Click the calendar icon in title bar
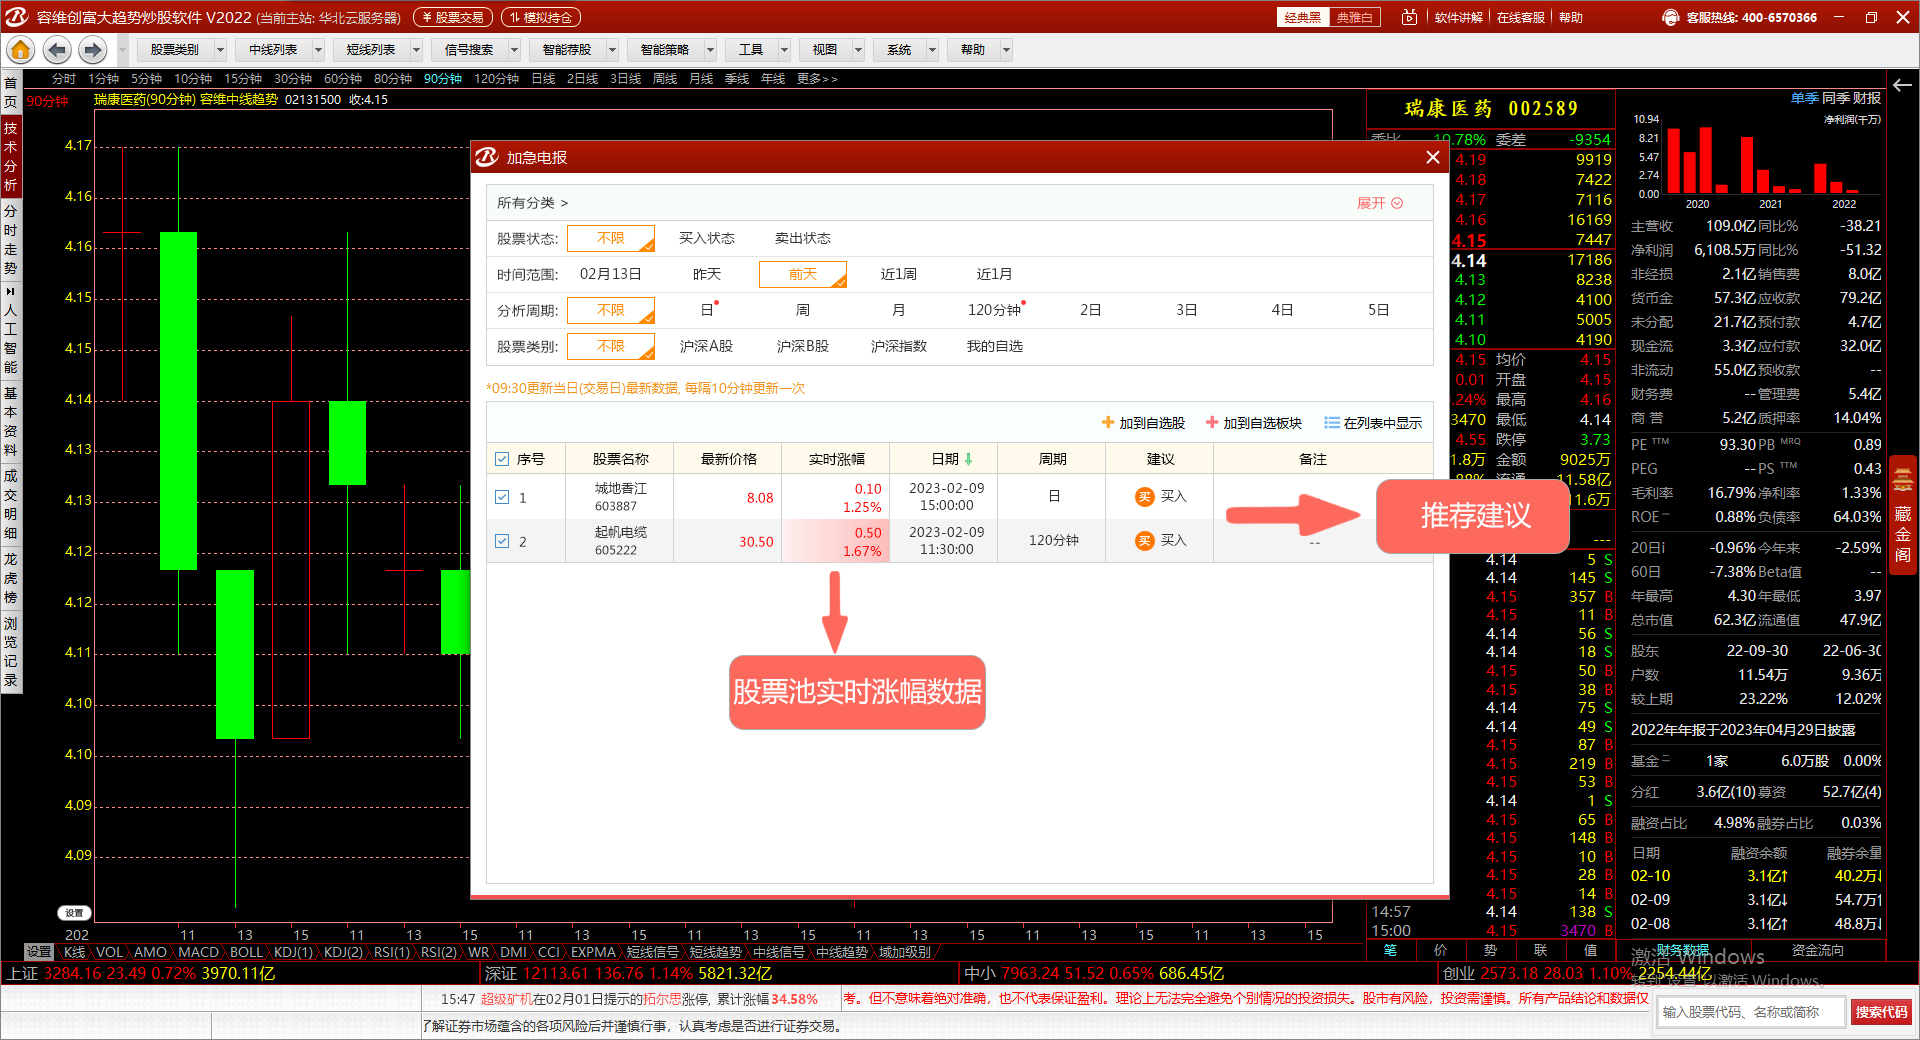This screenshot has width=1920, height=1040. pos(1409,17)
